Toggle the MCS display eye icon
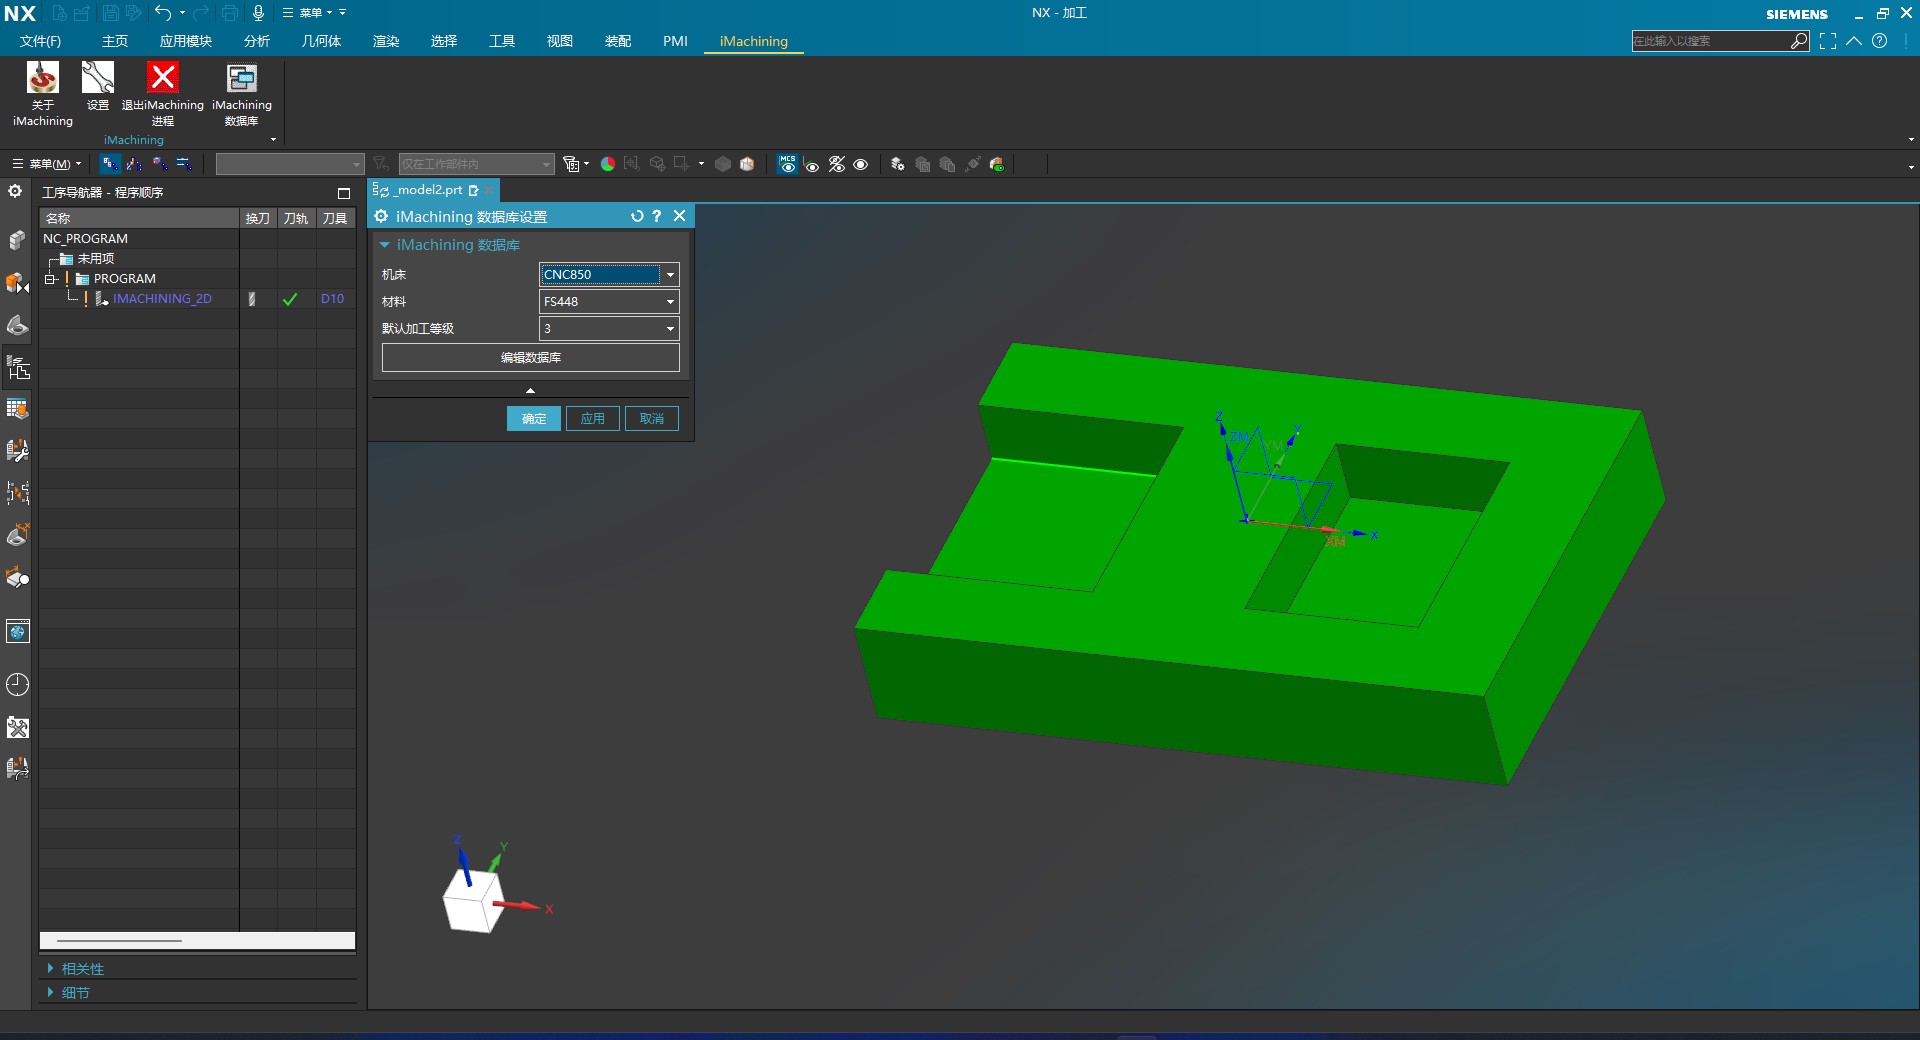The image size is (1920, 1040). click(788, 164)
